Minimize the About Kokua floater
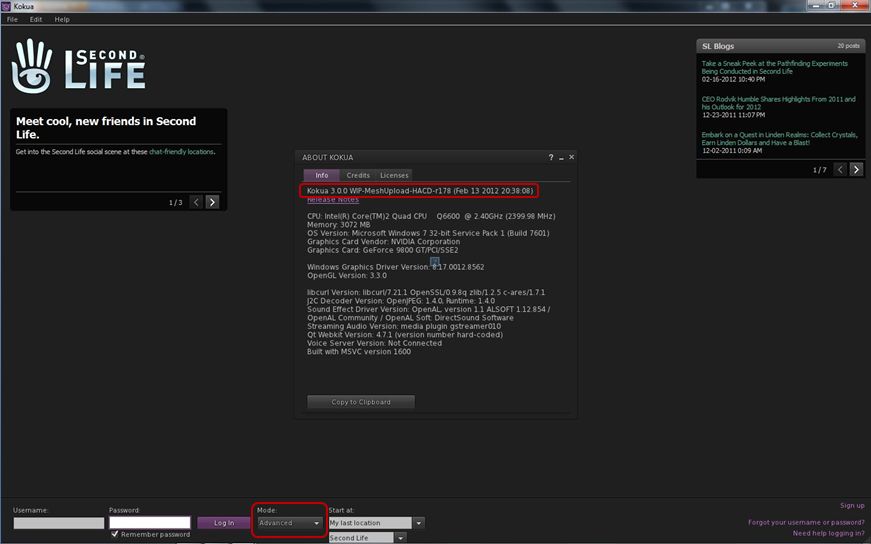Viewport: 871px width, 544px height. 561,158
